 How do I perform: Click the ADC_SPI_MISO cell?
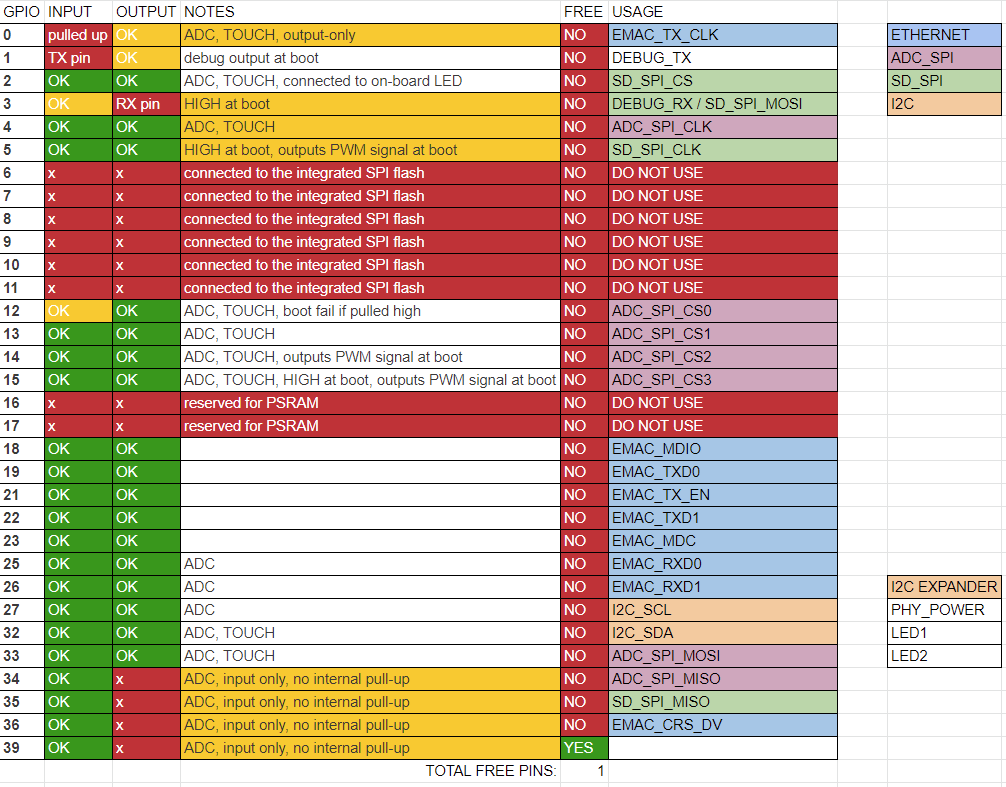pyautogui.click(x=722, y=679)
